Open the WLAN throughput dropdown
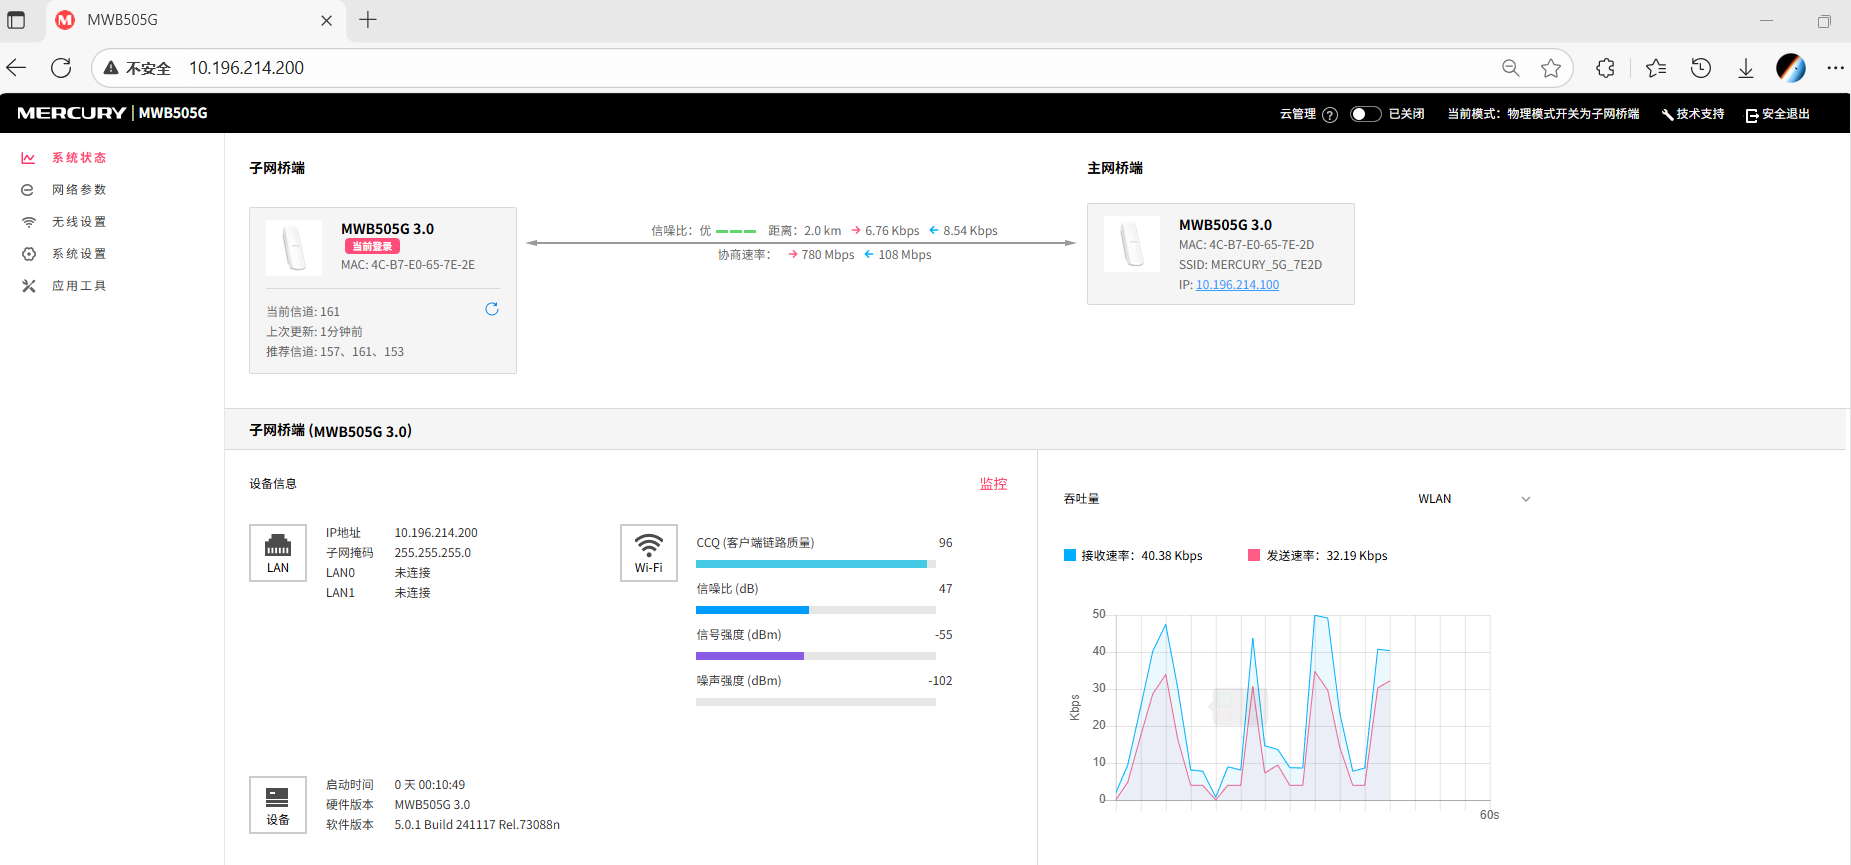1851x865 pixels. [1473, 499]
